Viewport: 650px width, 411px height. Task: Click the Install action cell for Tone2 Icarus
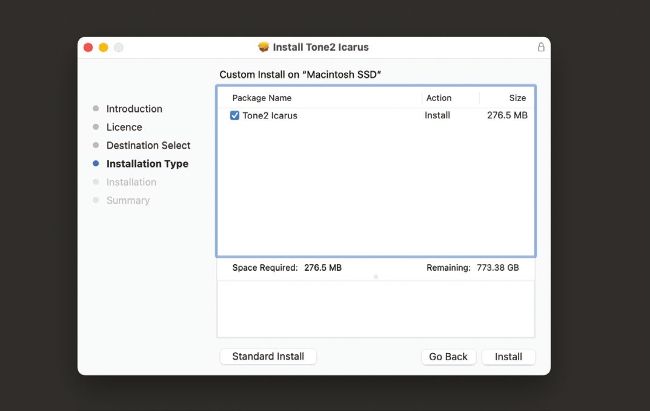point(437,115)
